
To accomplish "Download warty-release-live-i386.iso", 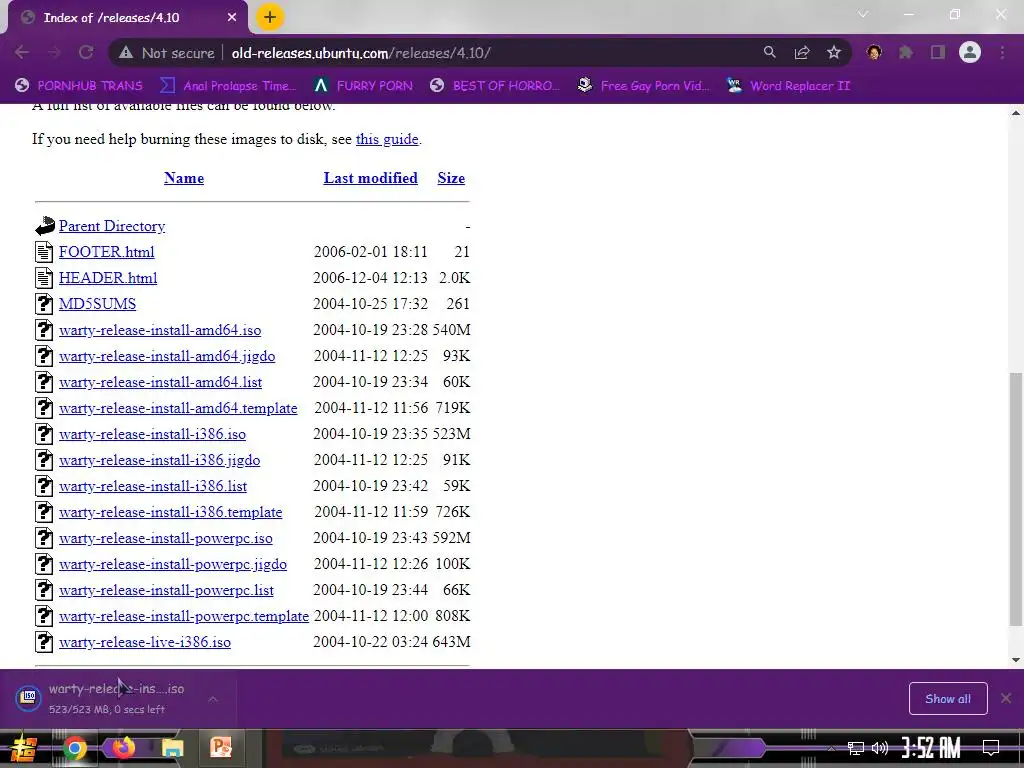I will (145, 643).
